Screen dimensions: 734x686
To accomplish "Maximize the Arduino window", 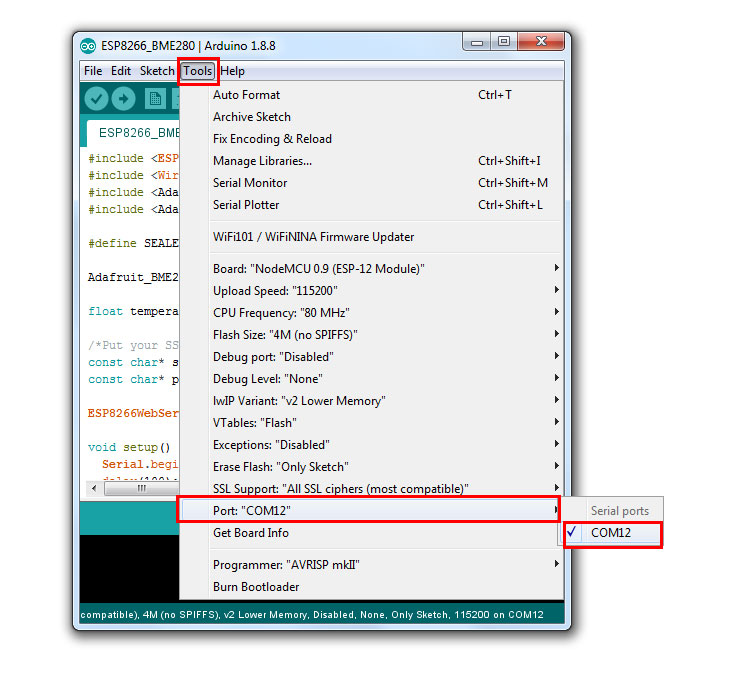I will click(x=504, y=42).
